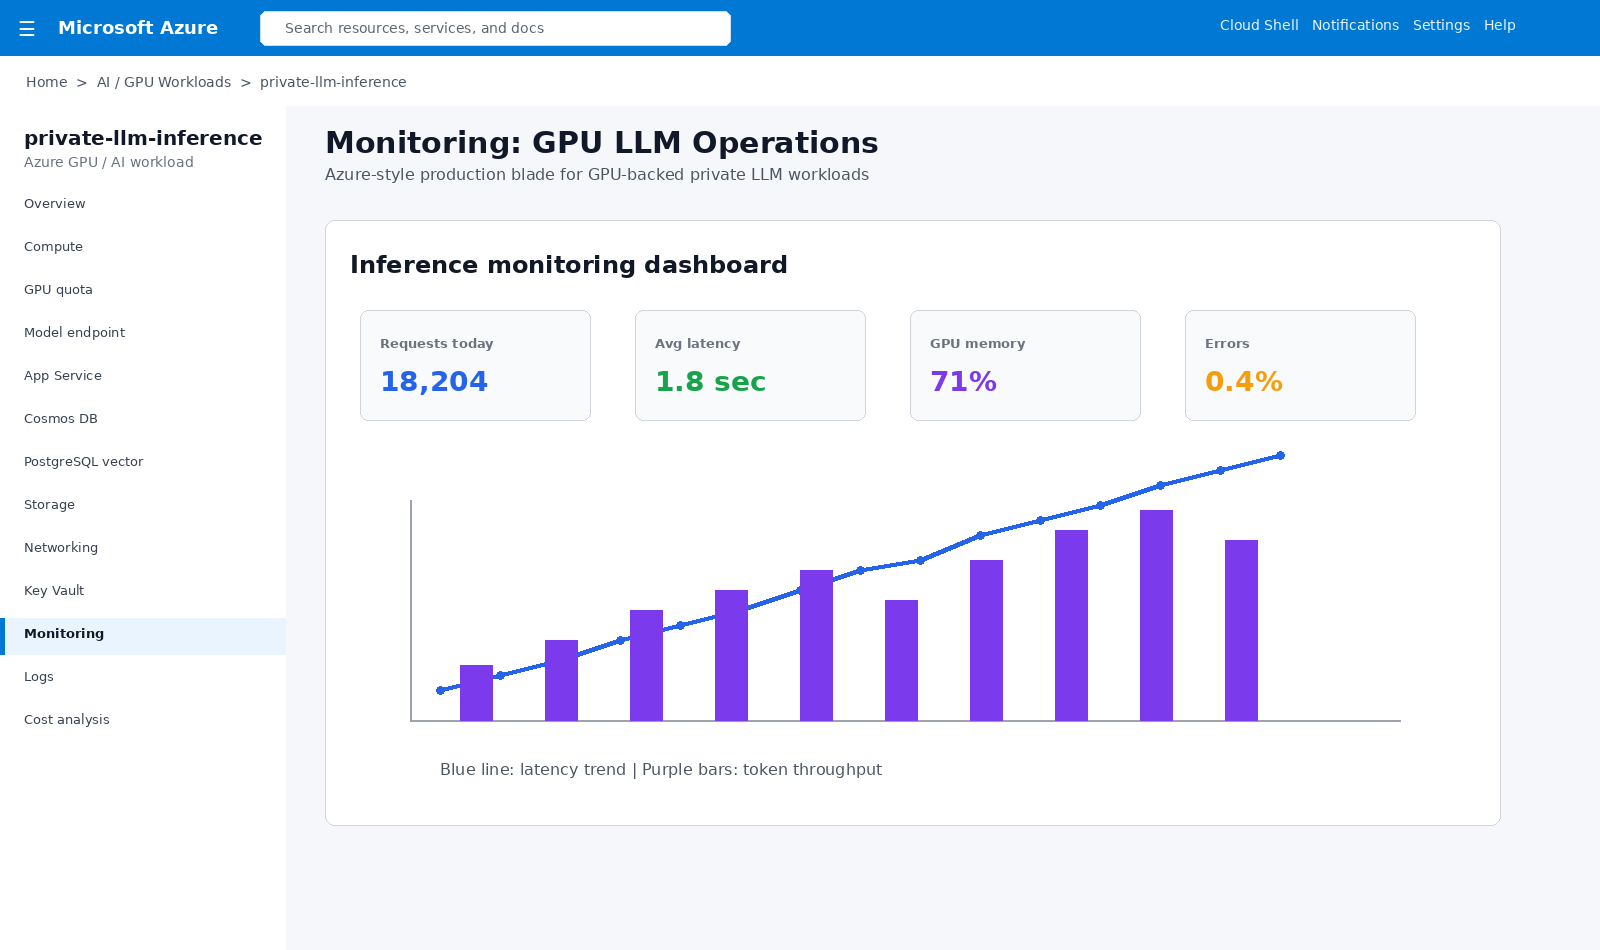
Task: Open the hamburger navigation menu
Action: coord(27,28)
